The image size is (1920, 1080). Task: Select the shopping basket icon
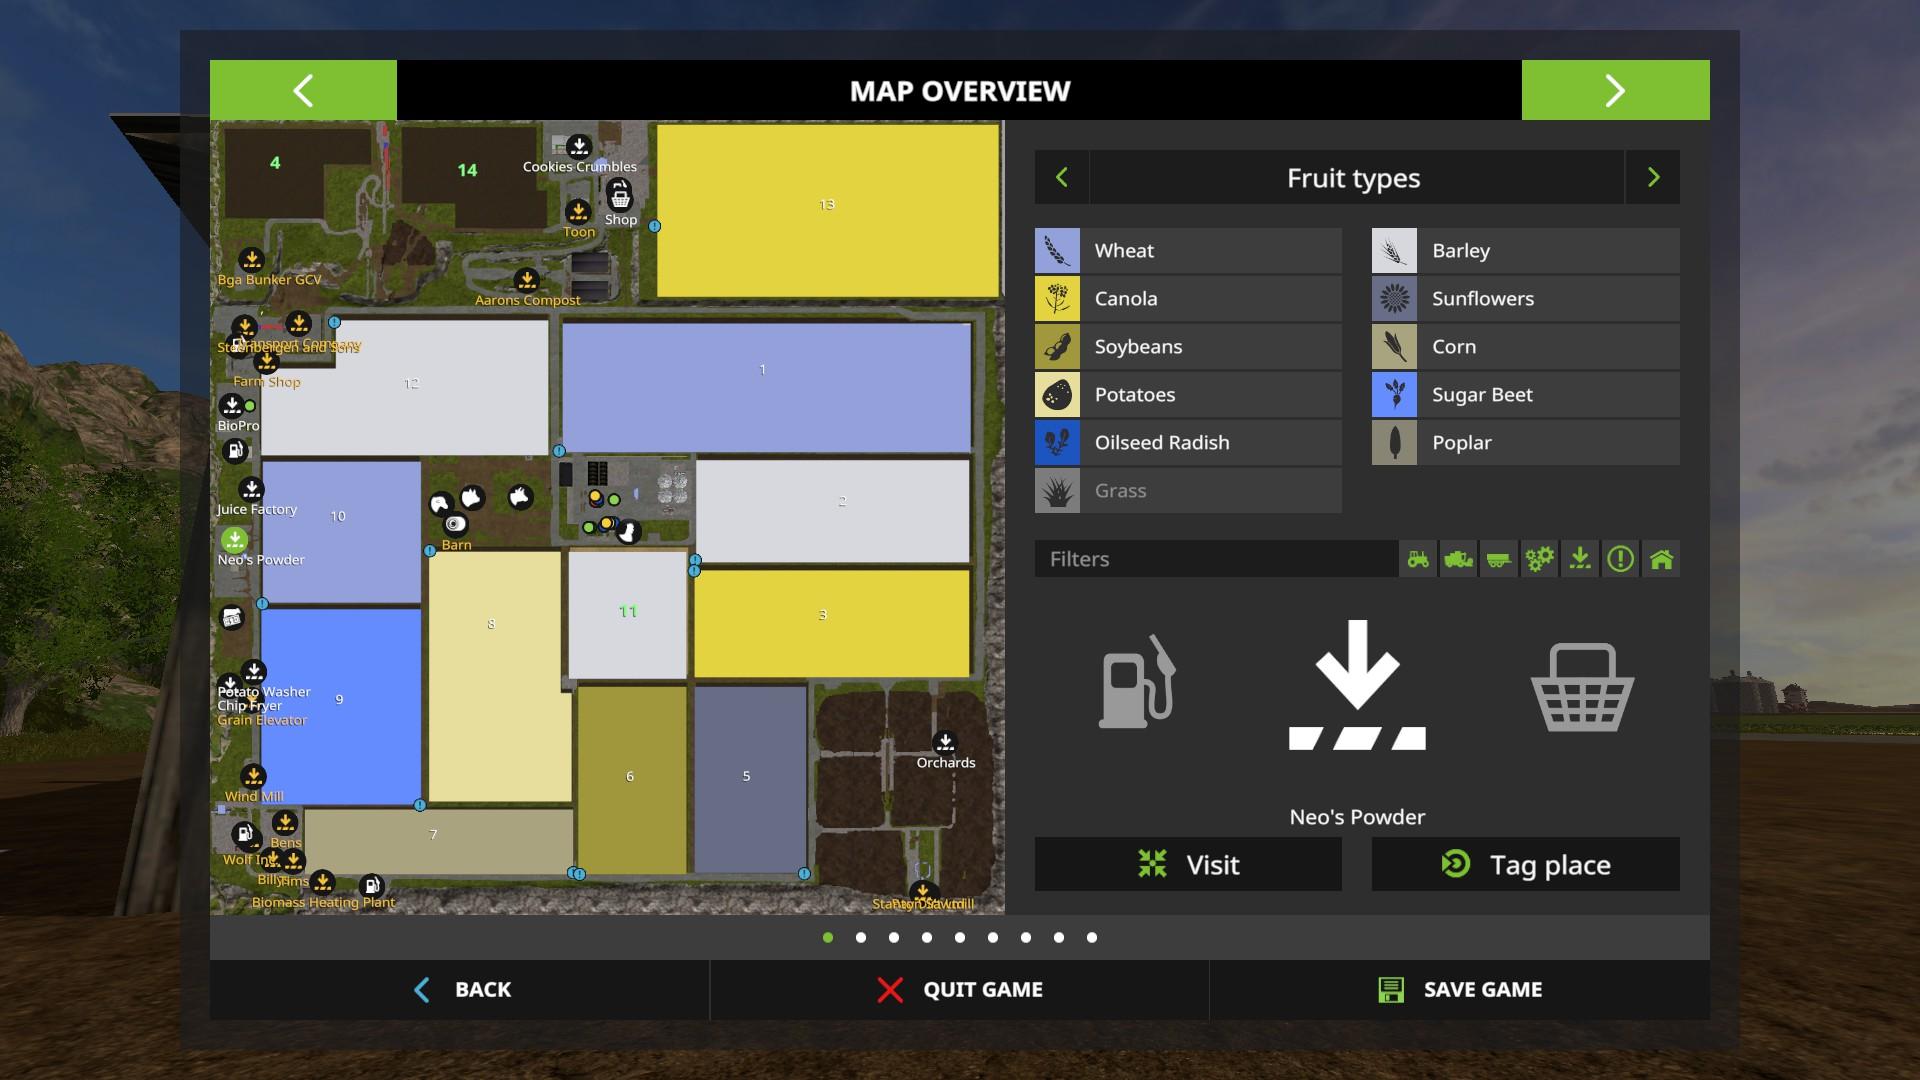pyautogui.click(x=1582, y=687)
